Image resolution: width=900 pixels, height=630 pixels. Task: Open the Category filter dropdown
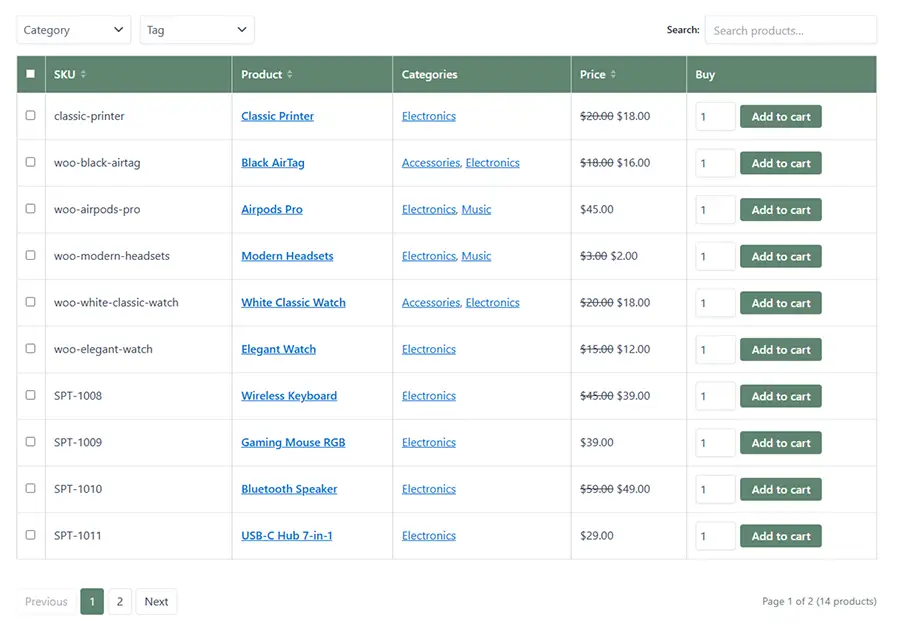[x=73, y=30]
